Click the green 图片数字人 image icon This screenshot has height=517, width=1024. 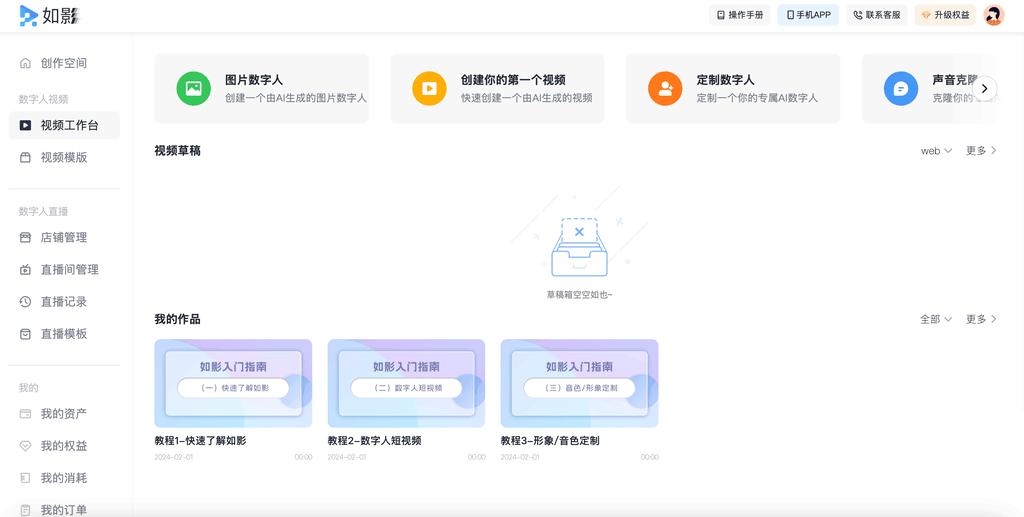[x=193, y=88]
